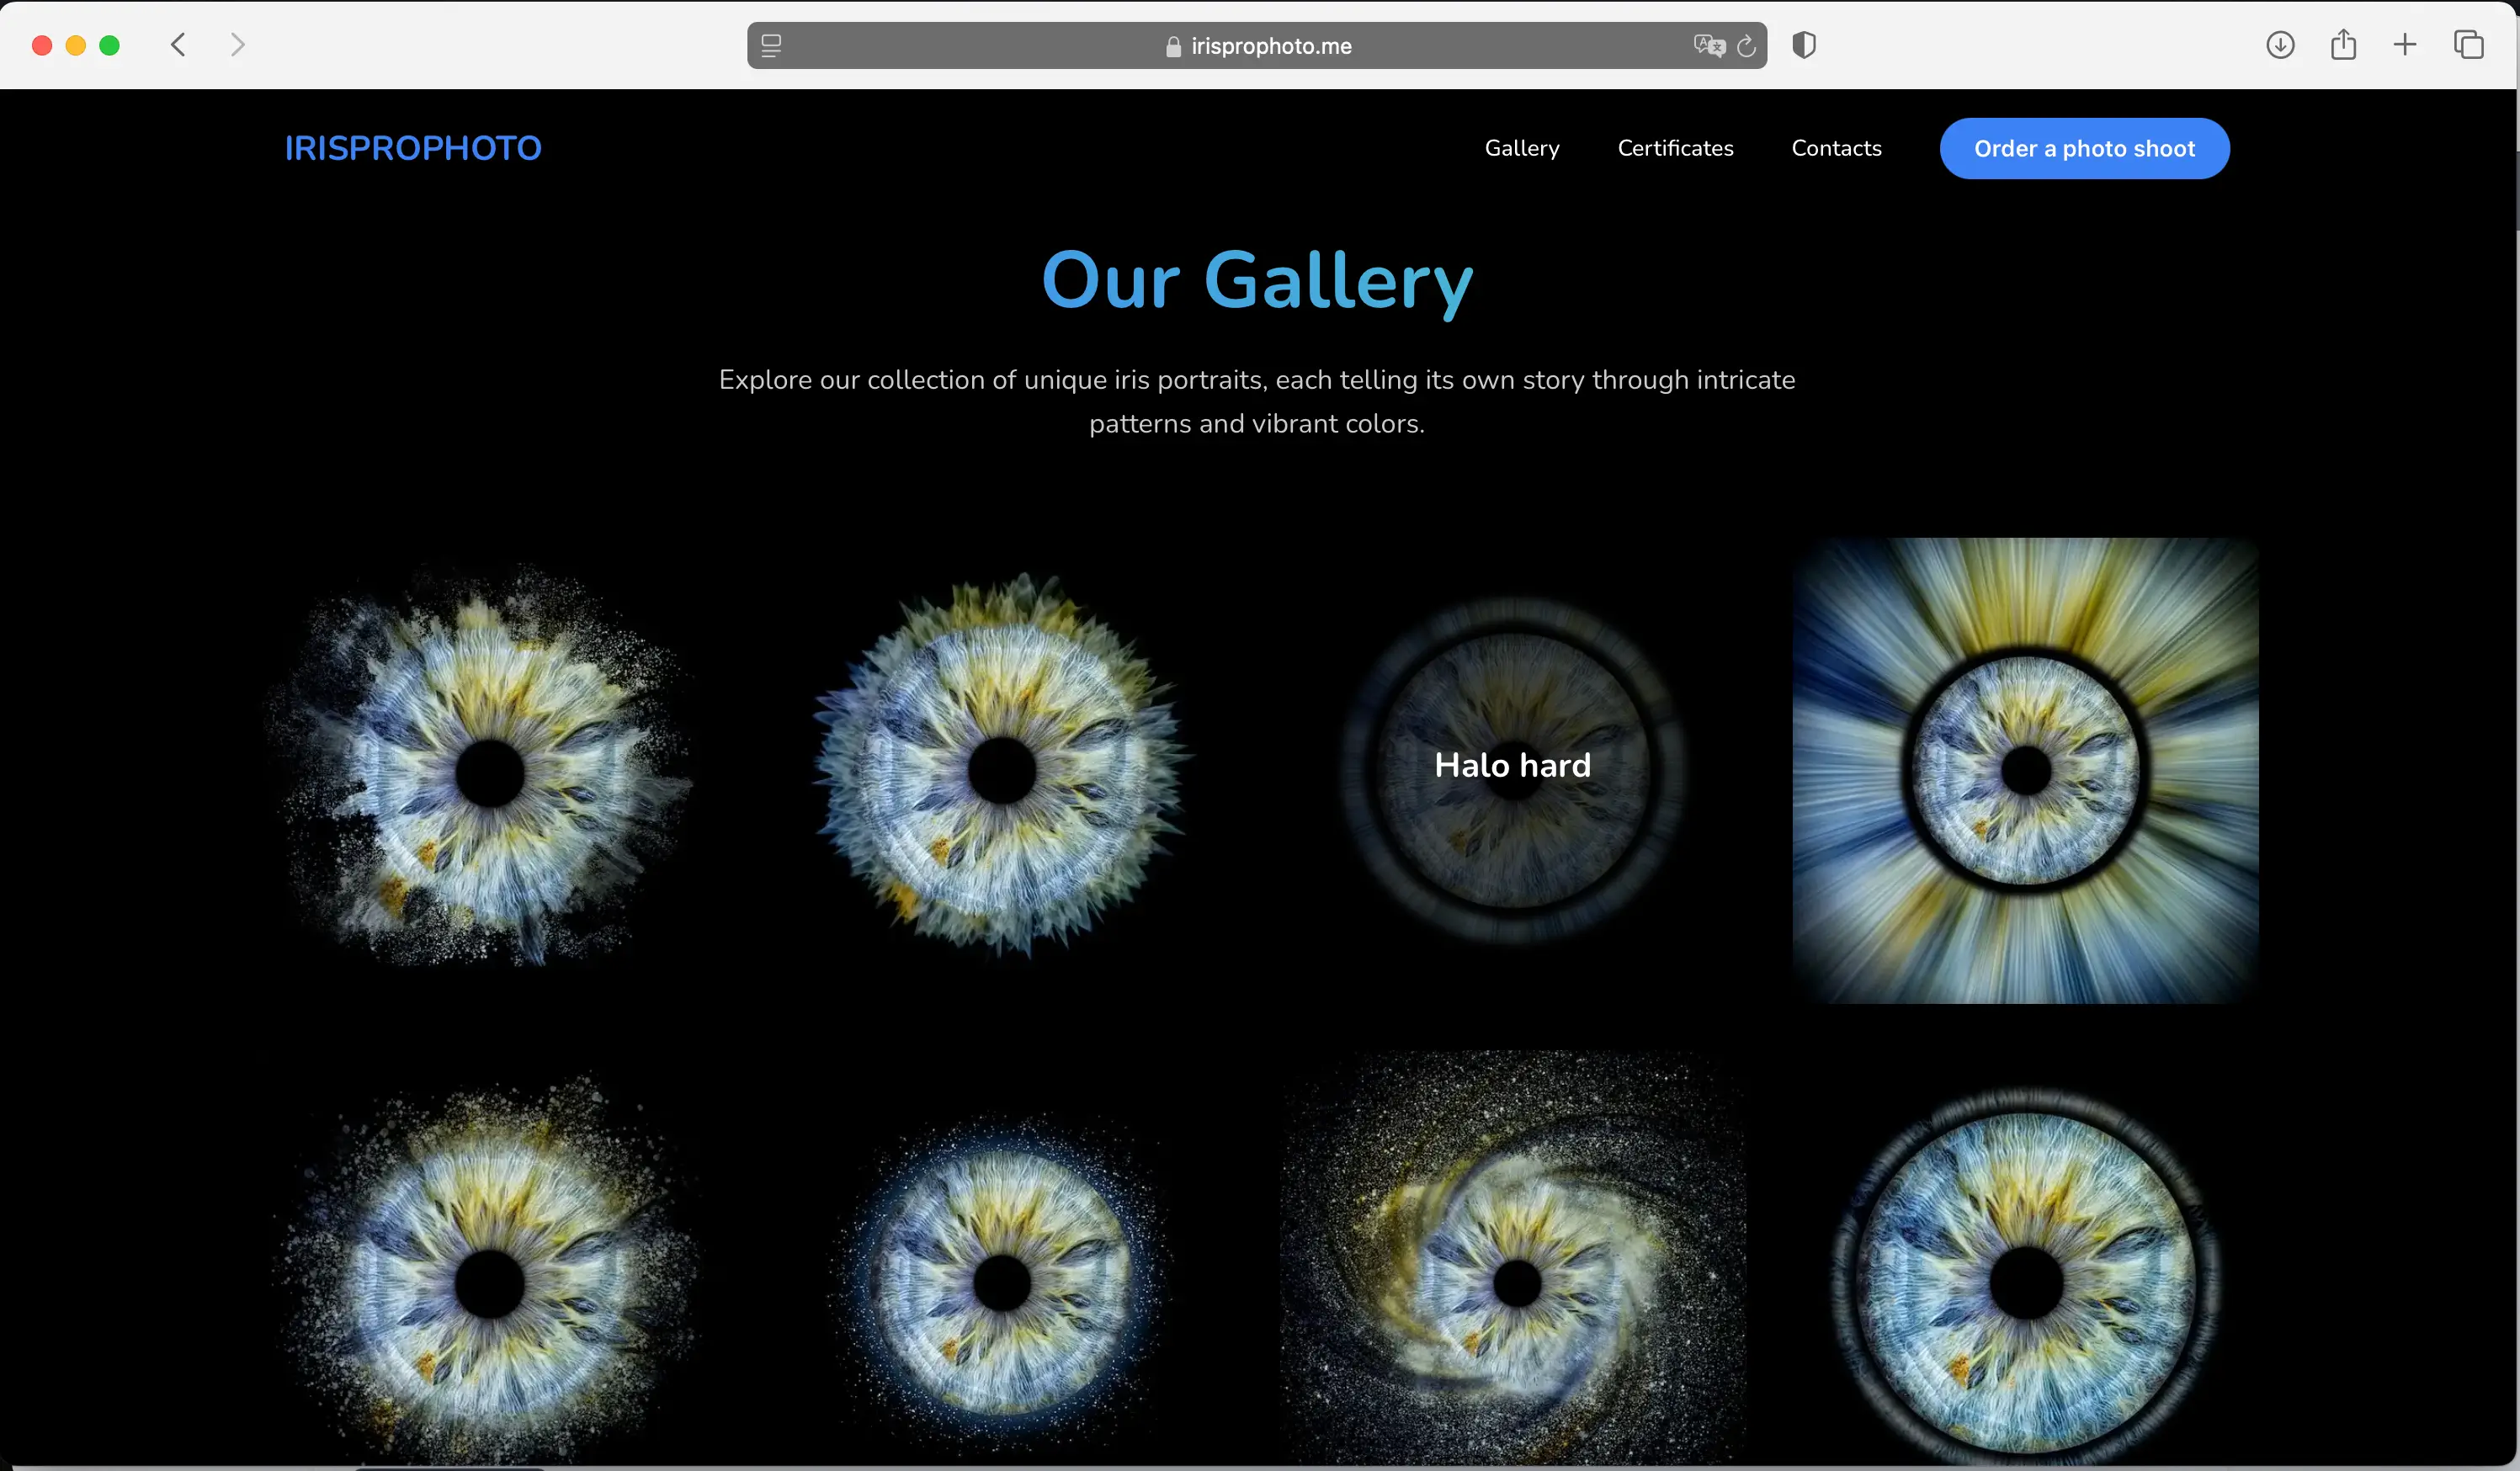Open the Safari sidebar panel
This screenshot has width=2520, height=1471.
tap(771, 45)
